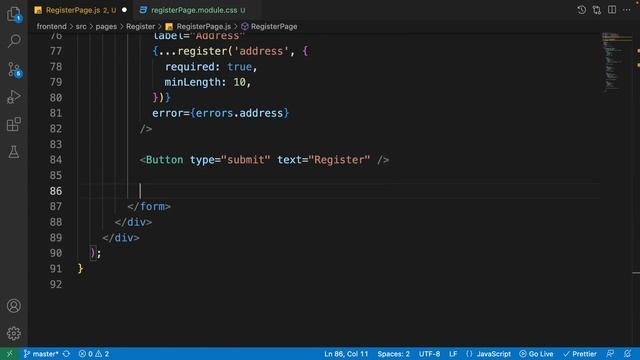Screen dimensions: 640x360
Task: Open the remote window indicator in status bar
Action: click(9, 354)
